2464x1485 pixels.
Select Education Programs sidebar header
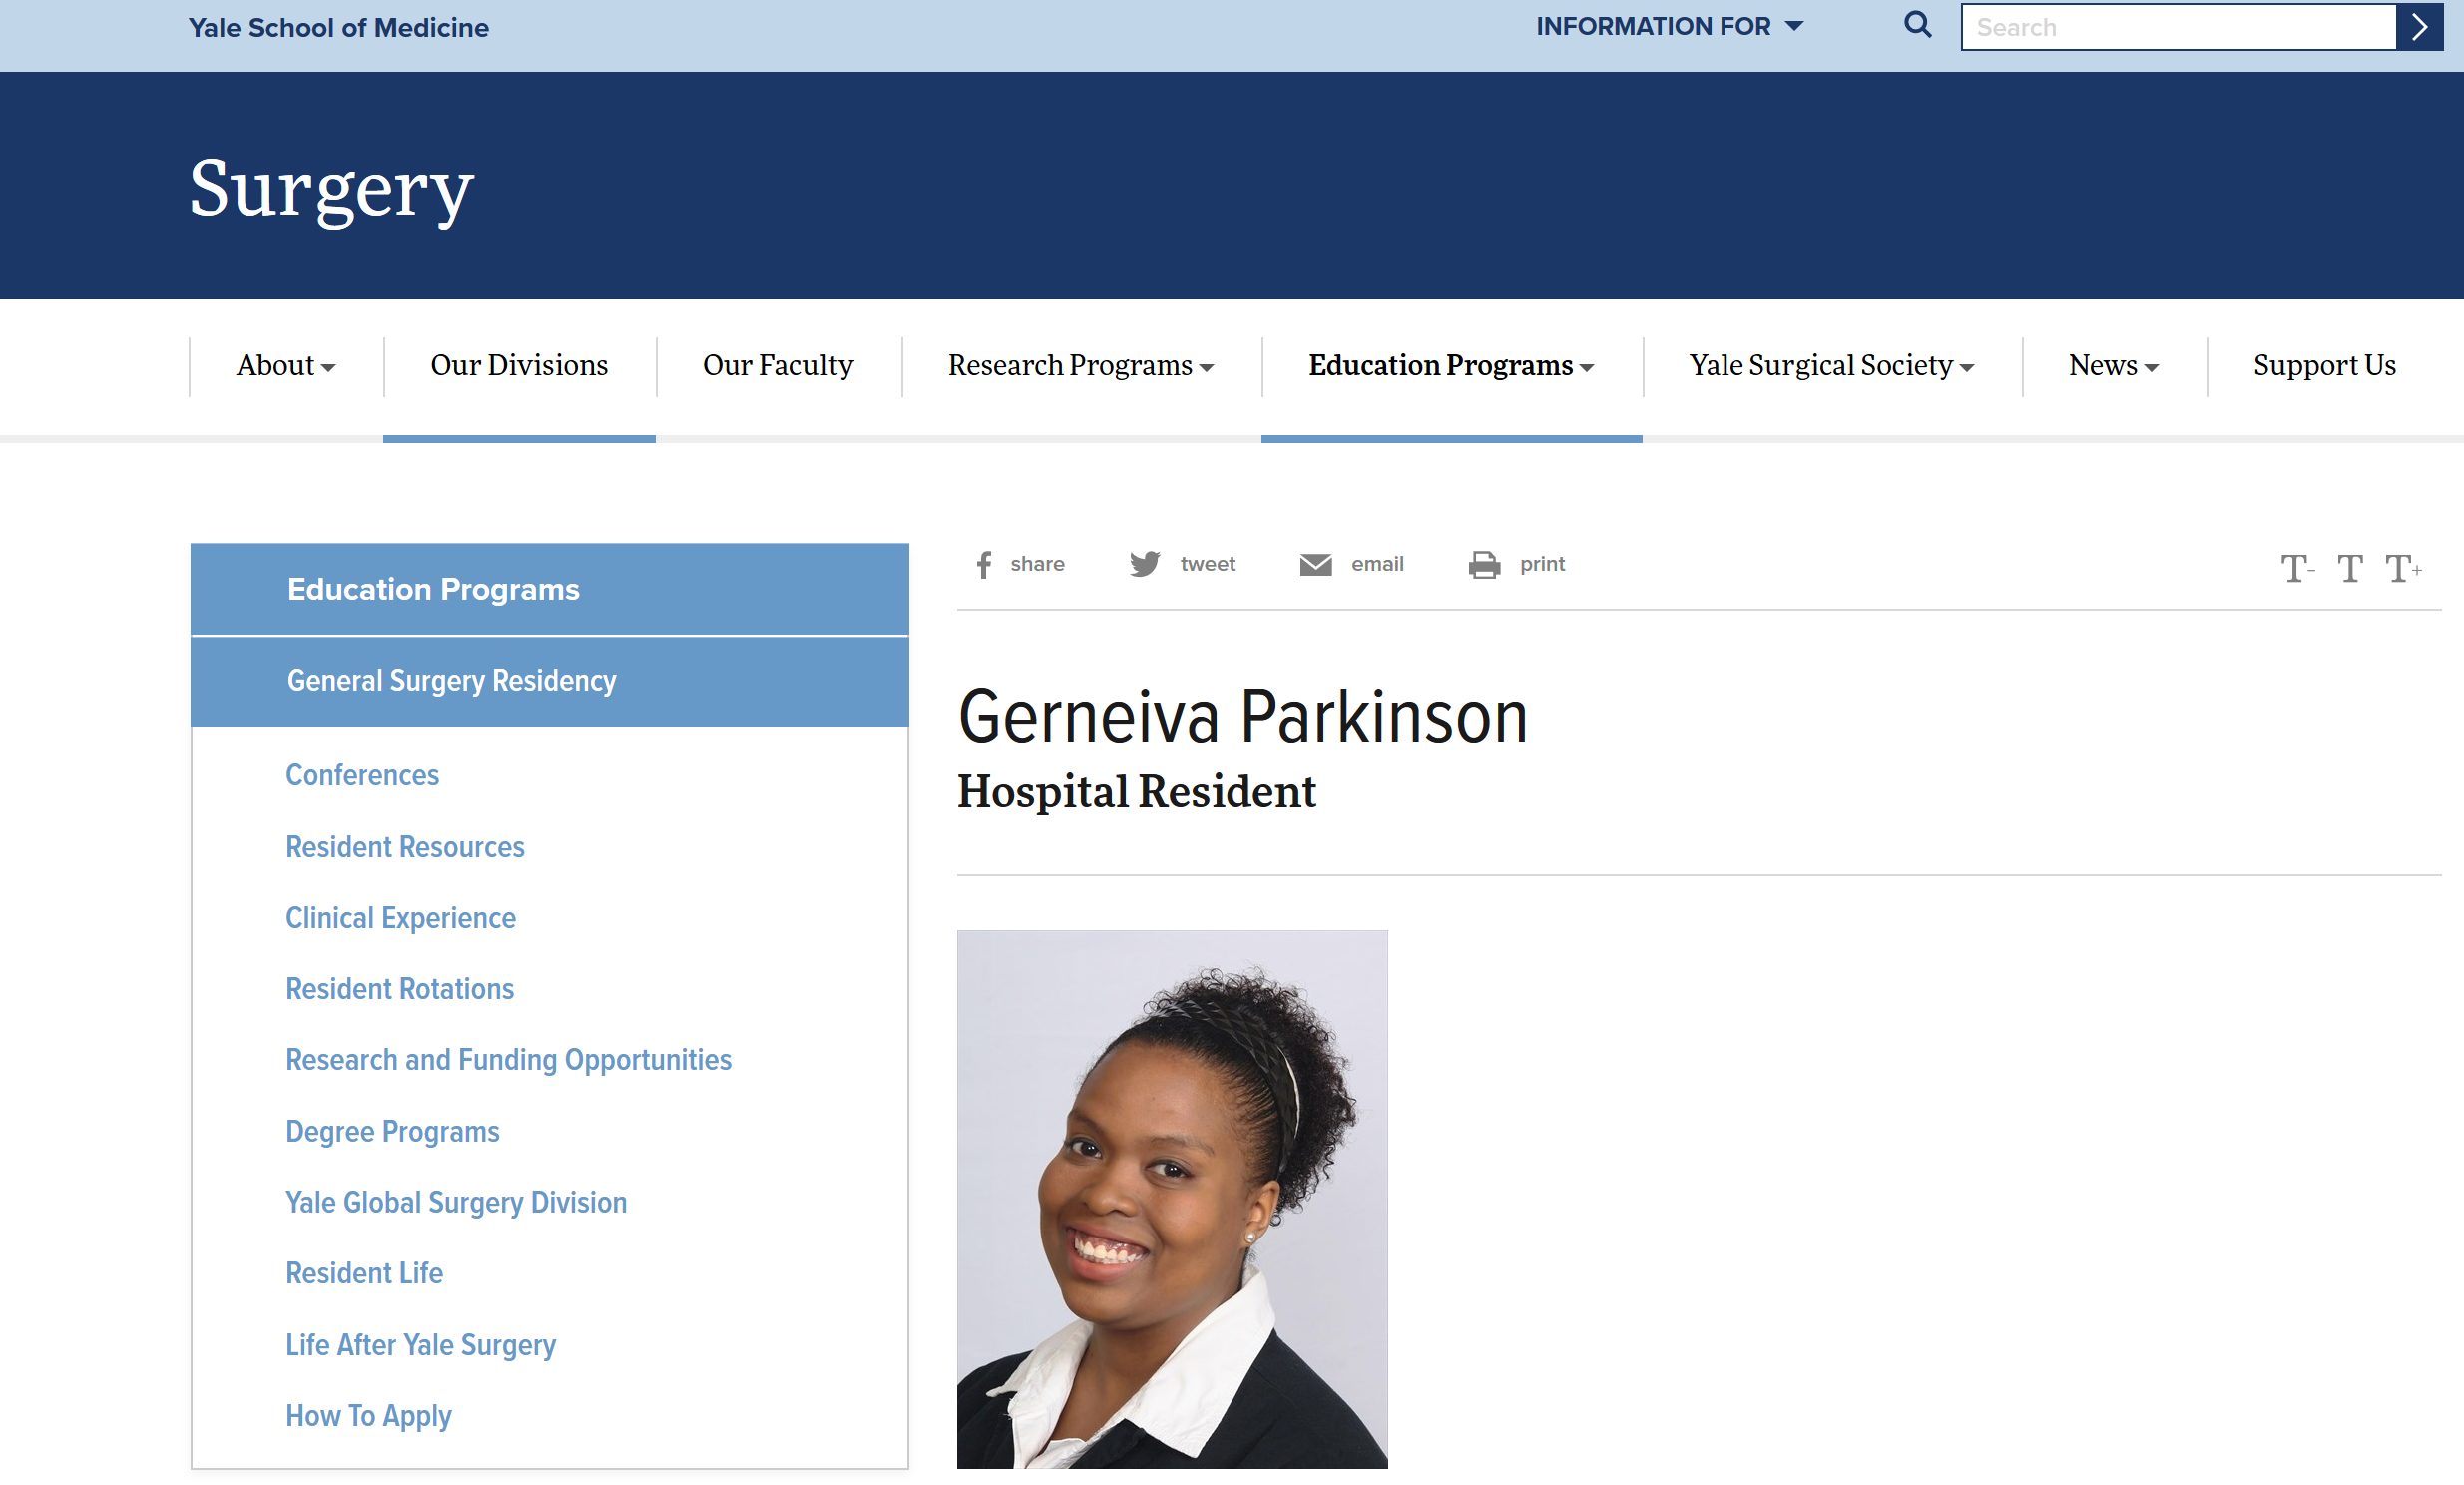(x=549, y=589)
